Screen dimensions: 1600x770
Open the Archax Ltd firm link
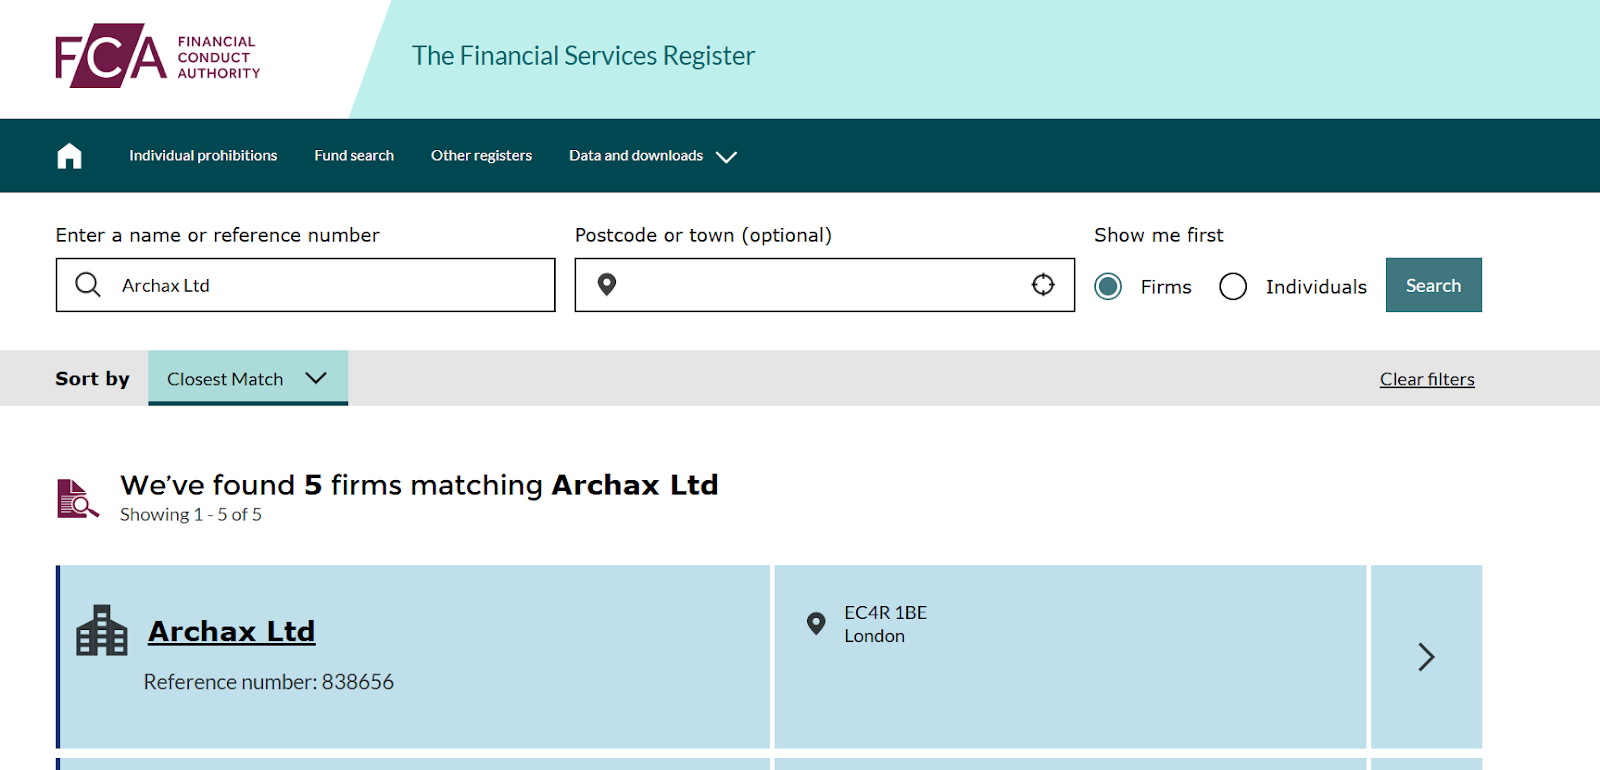tap(231, 632)
